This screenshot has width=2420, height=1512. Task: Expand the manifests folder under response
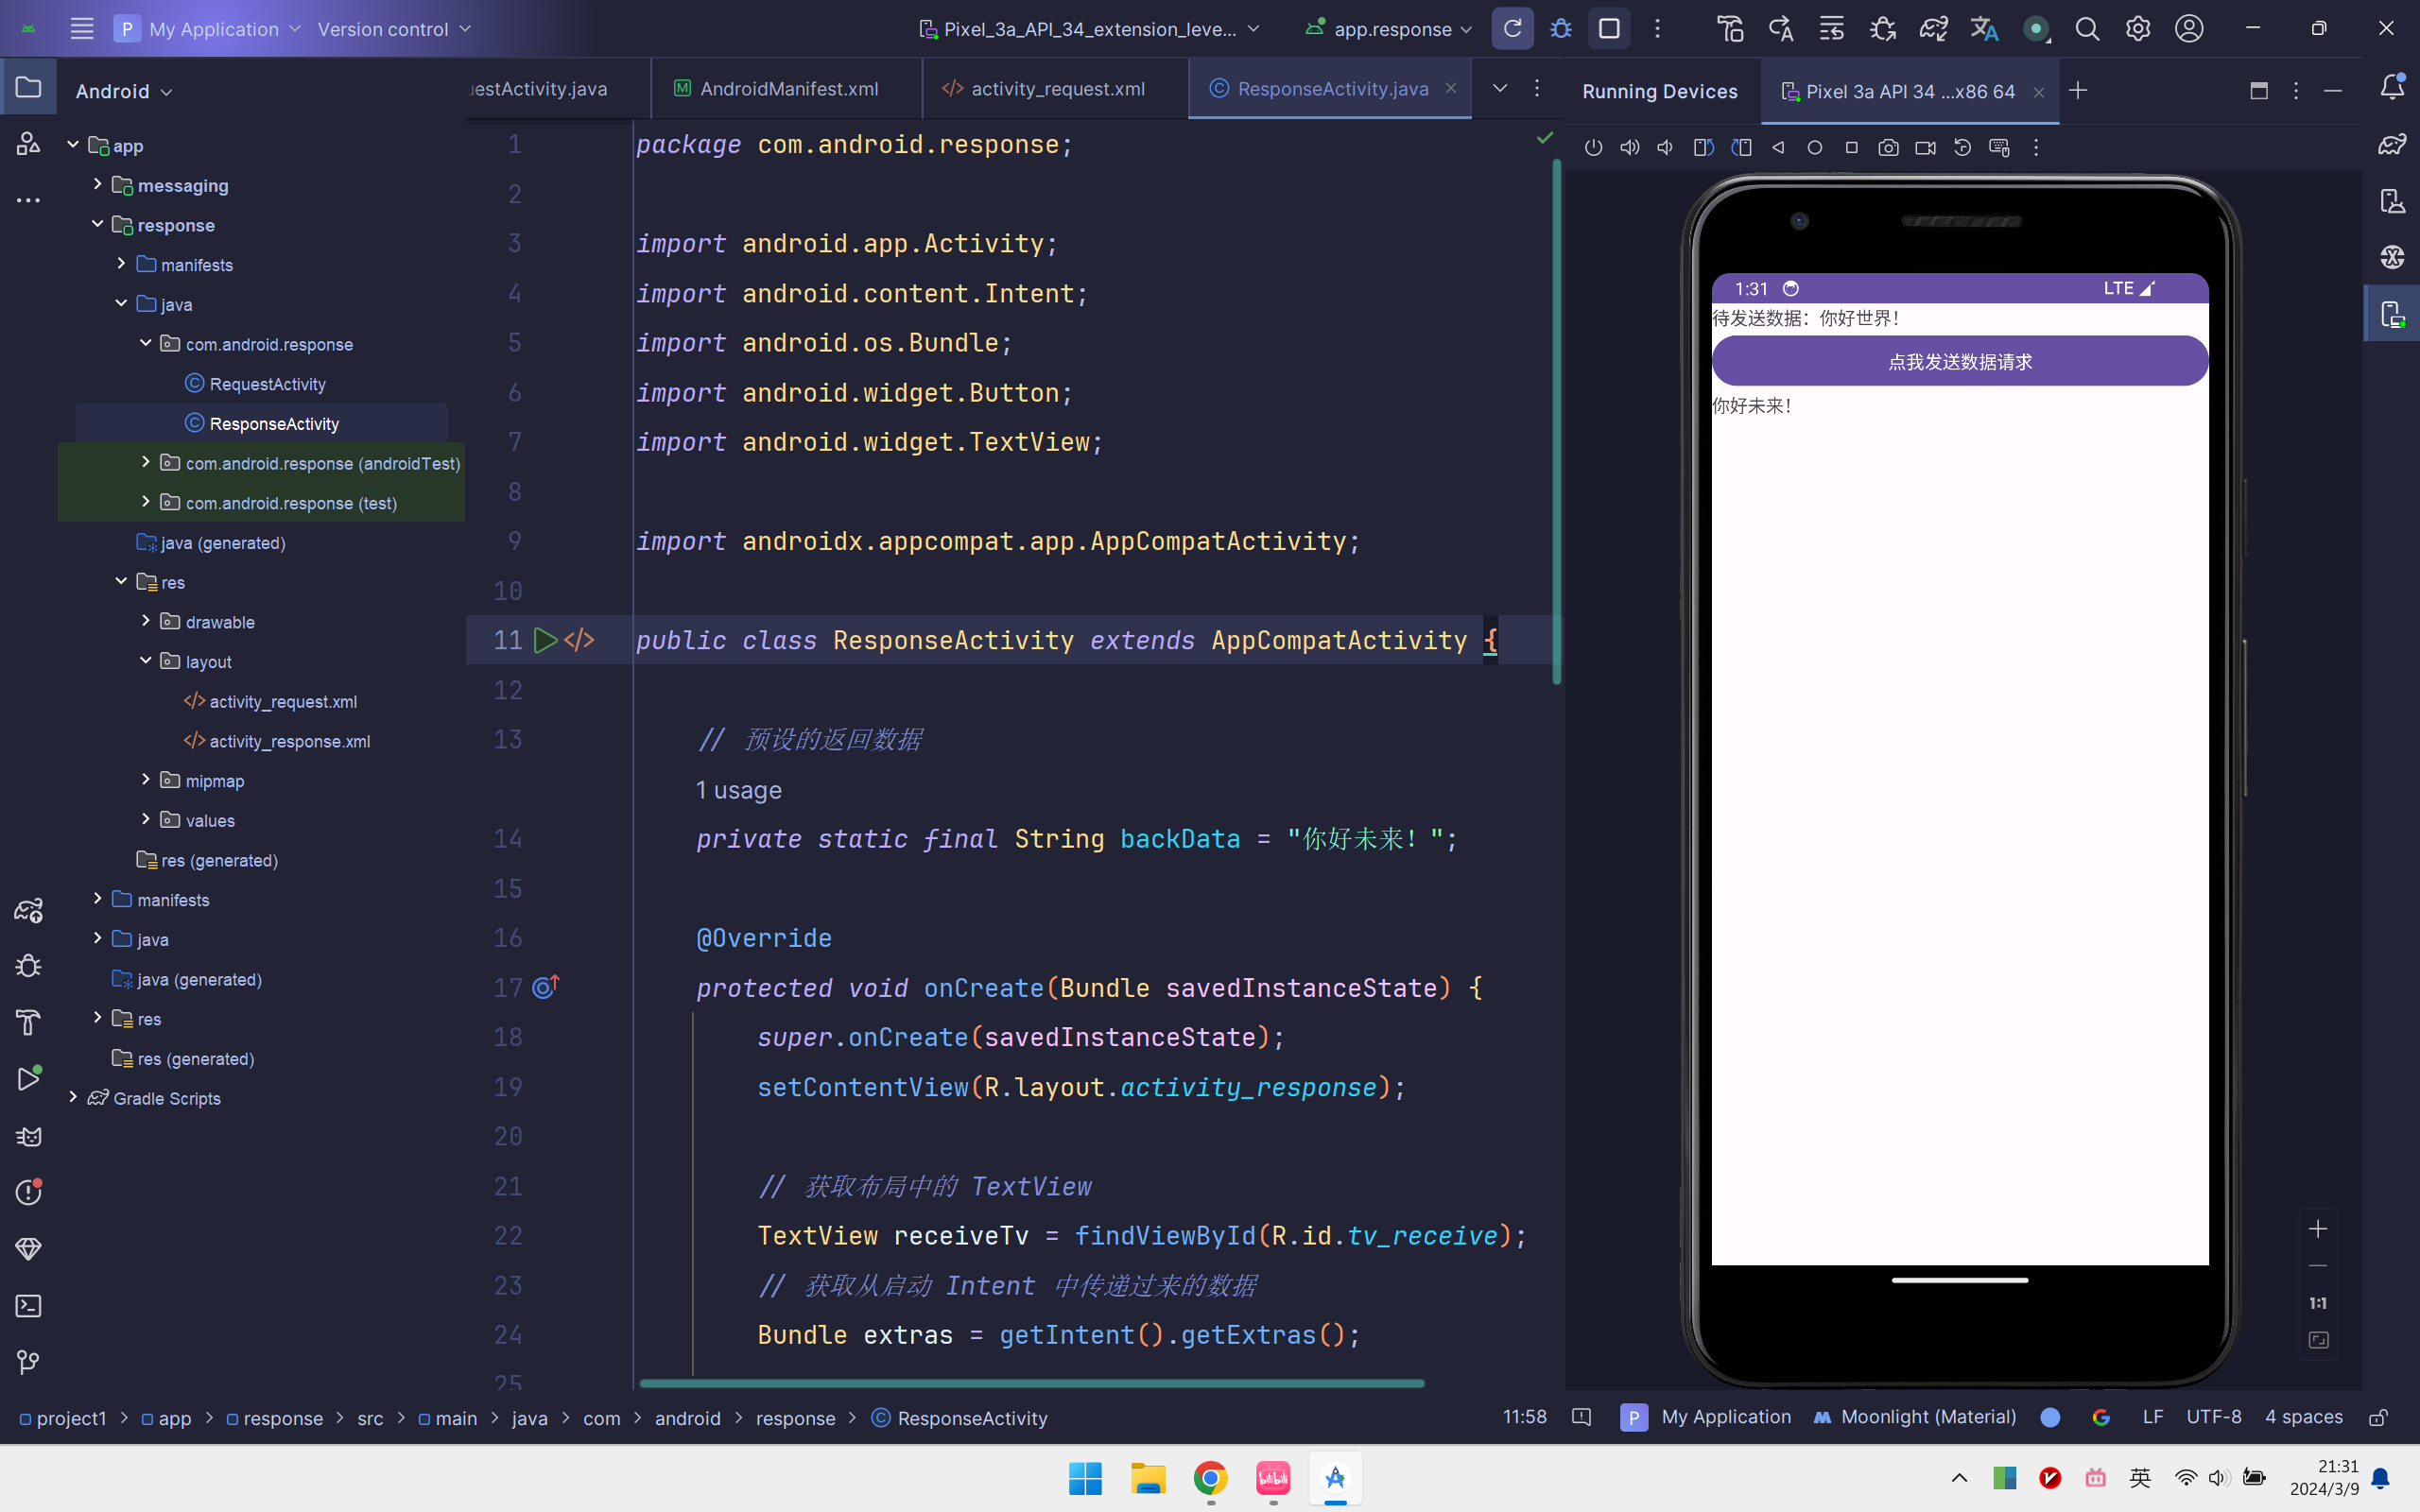(121, 264)
